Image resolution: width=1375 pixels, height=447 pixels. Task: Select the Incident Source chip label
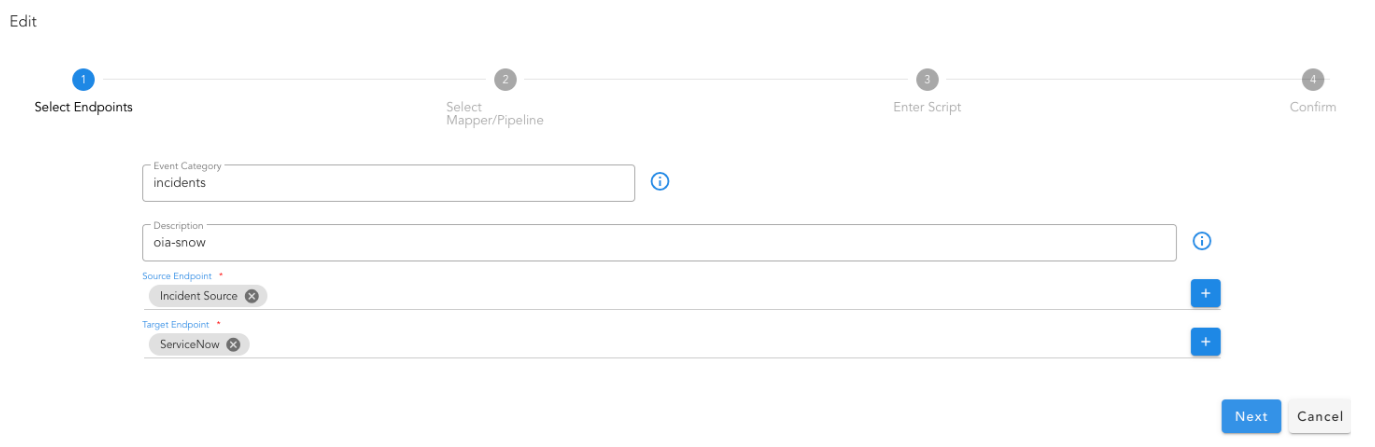(198, 296)
